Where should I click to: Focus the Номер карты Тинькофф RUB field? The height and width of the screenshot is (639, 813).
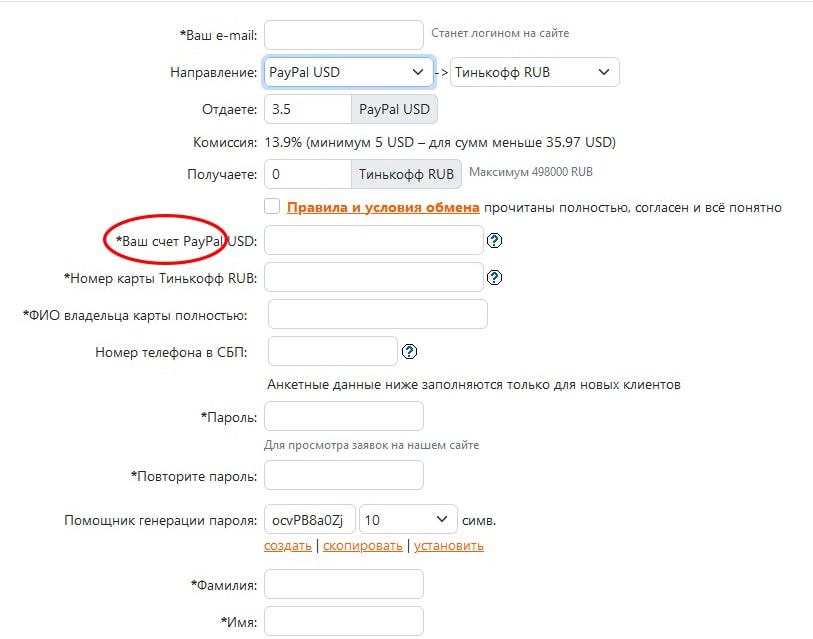coord(374,277)
